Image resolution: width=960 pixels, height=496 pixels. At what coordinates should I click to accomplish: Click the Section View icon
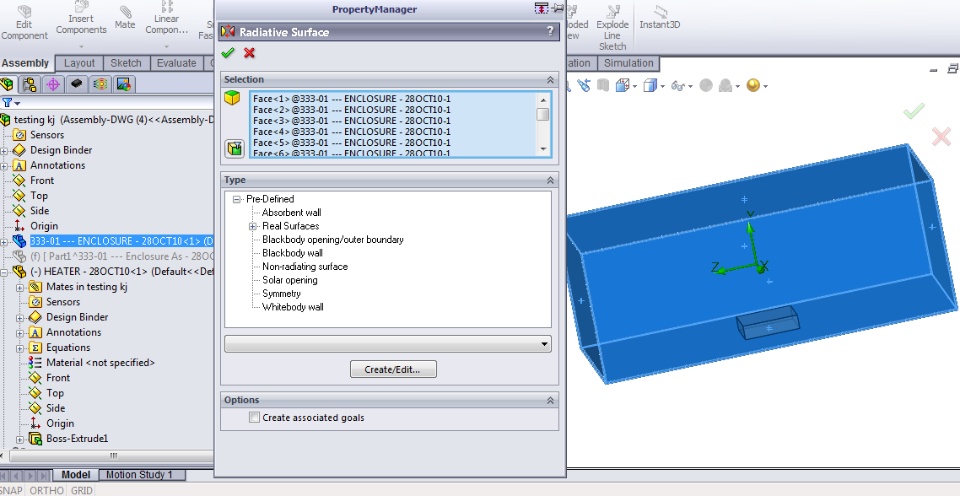(x=603, y=86)
